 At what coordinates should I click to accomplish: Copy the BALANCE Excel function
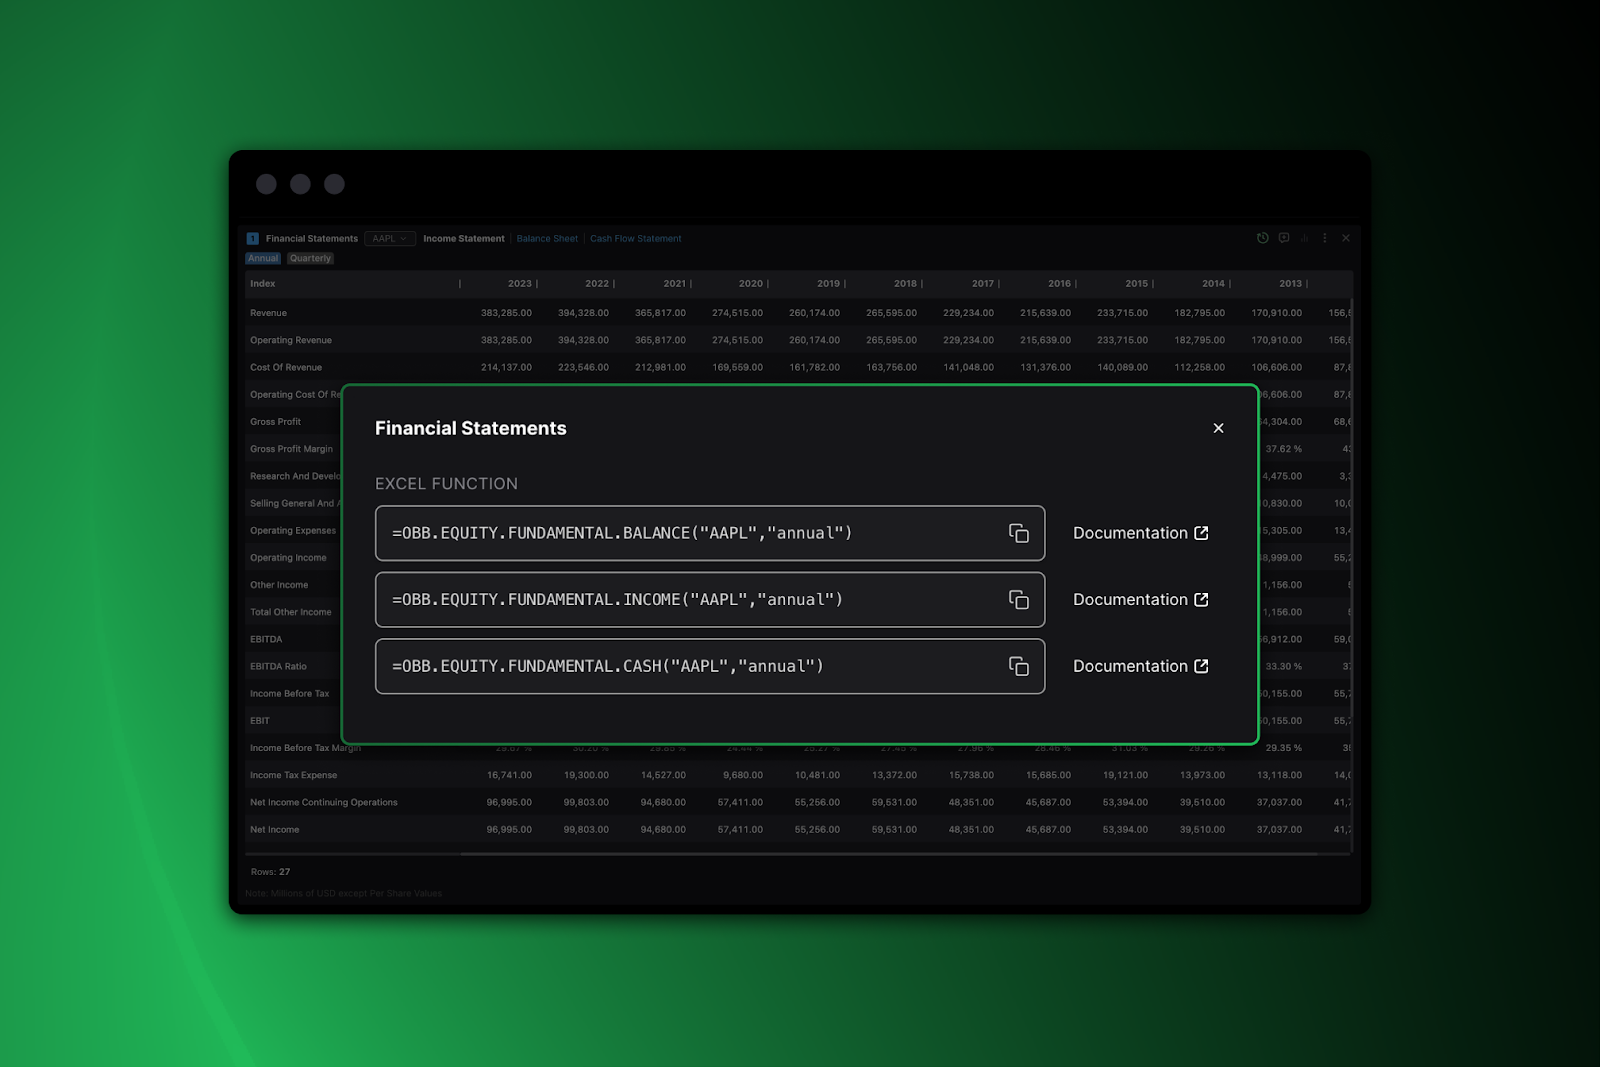pyautogui.click(x=1018, y=533)
